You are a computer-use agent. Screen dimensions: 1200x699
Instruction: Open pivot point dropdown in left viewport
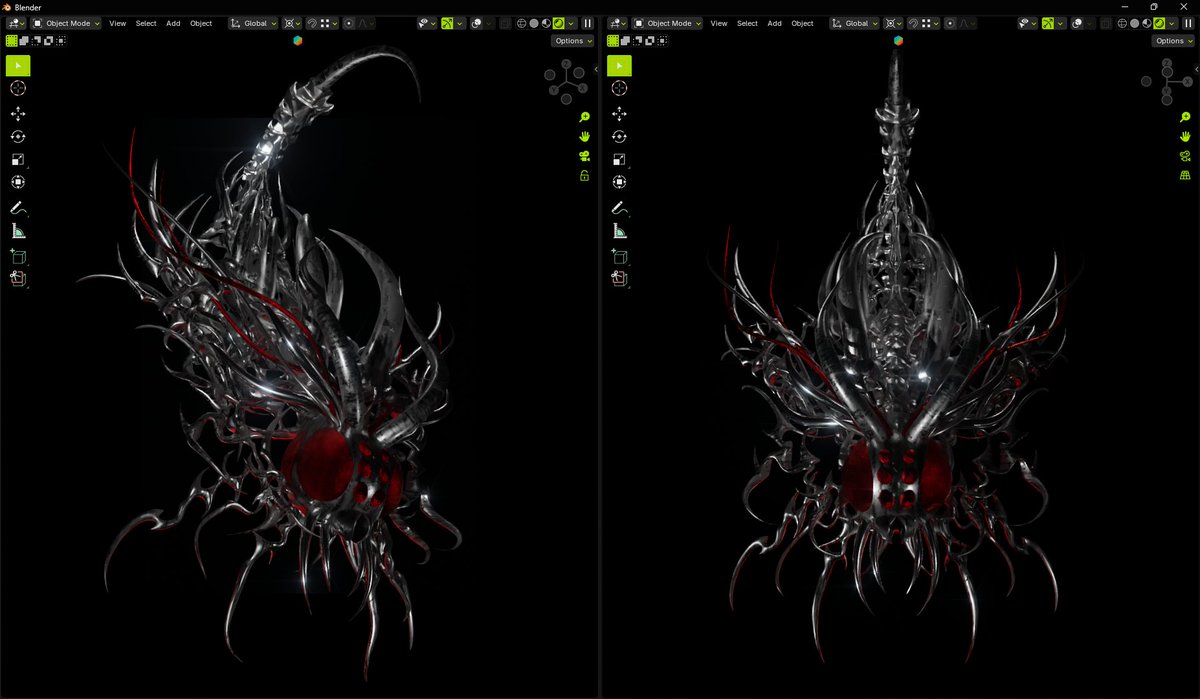pyautogui.click(x=292, y=23)
